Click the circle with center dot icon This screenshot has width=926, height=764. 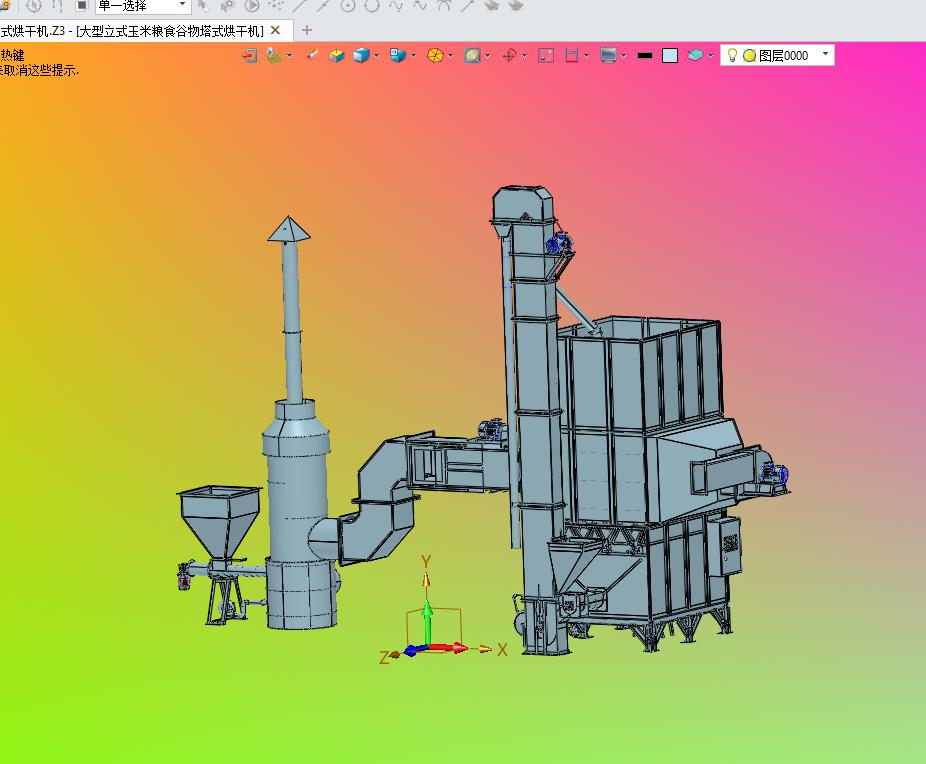pyautogui.click(x=348, y=5)
